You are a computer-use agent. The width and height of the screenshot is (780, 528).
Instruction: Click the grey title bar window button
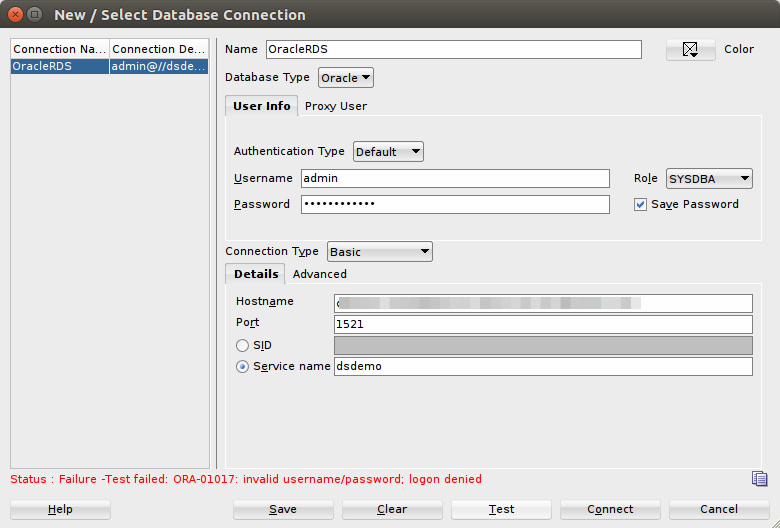(x=34, y=14)
